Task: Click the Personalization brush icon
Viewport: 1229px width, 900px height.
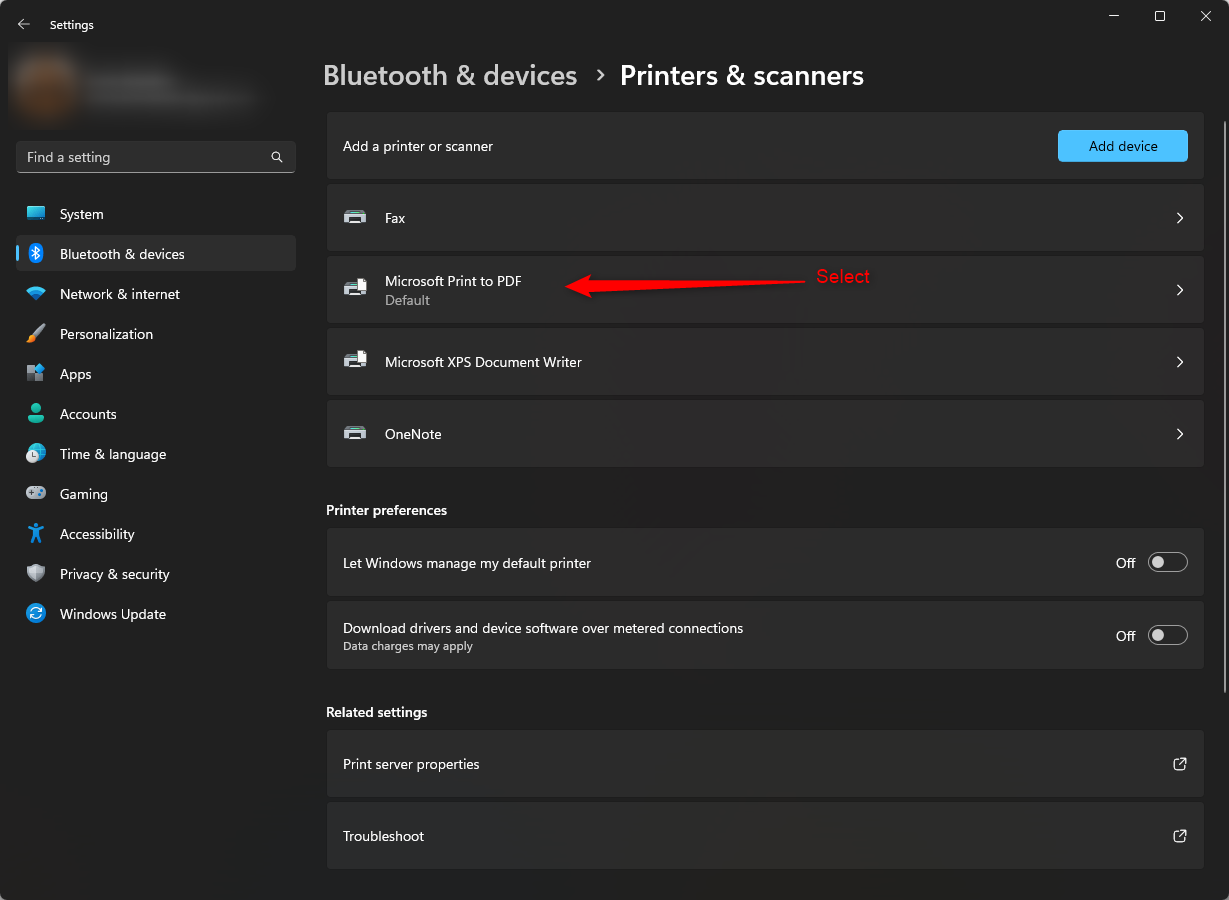Action: pos(36,334)
